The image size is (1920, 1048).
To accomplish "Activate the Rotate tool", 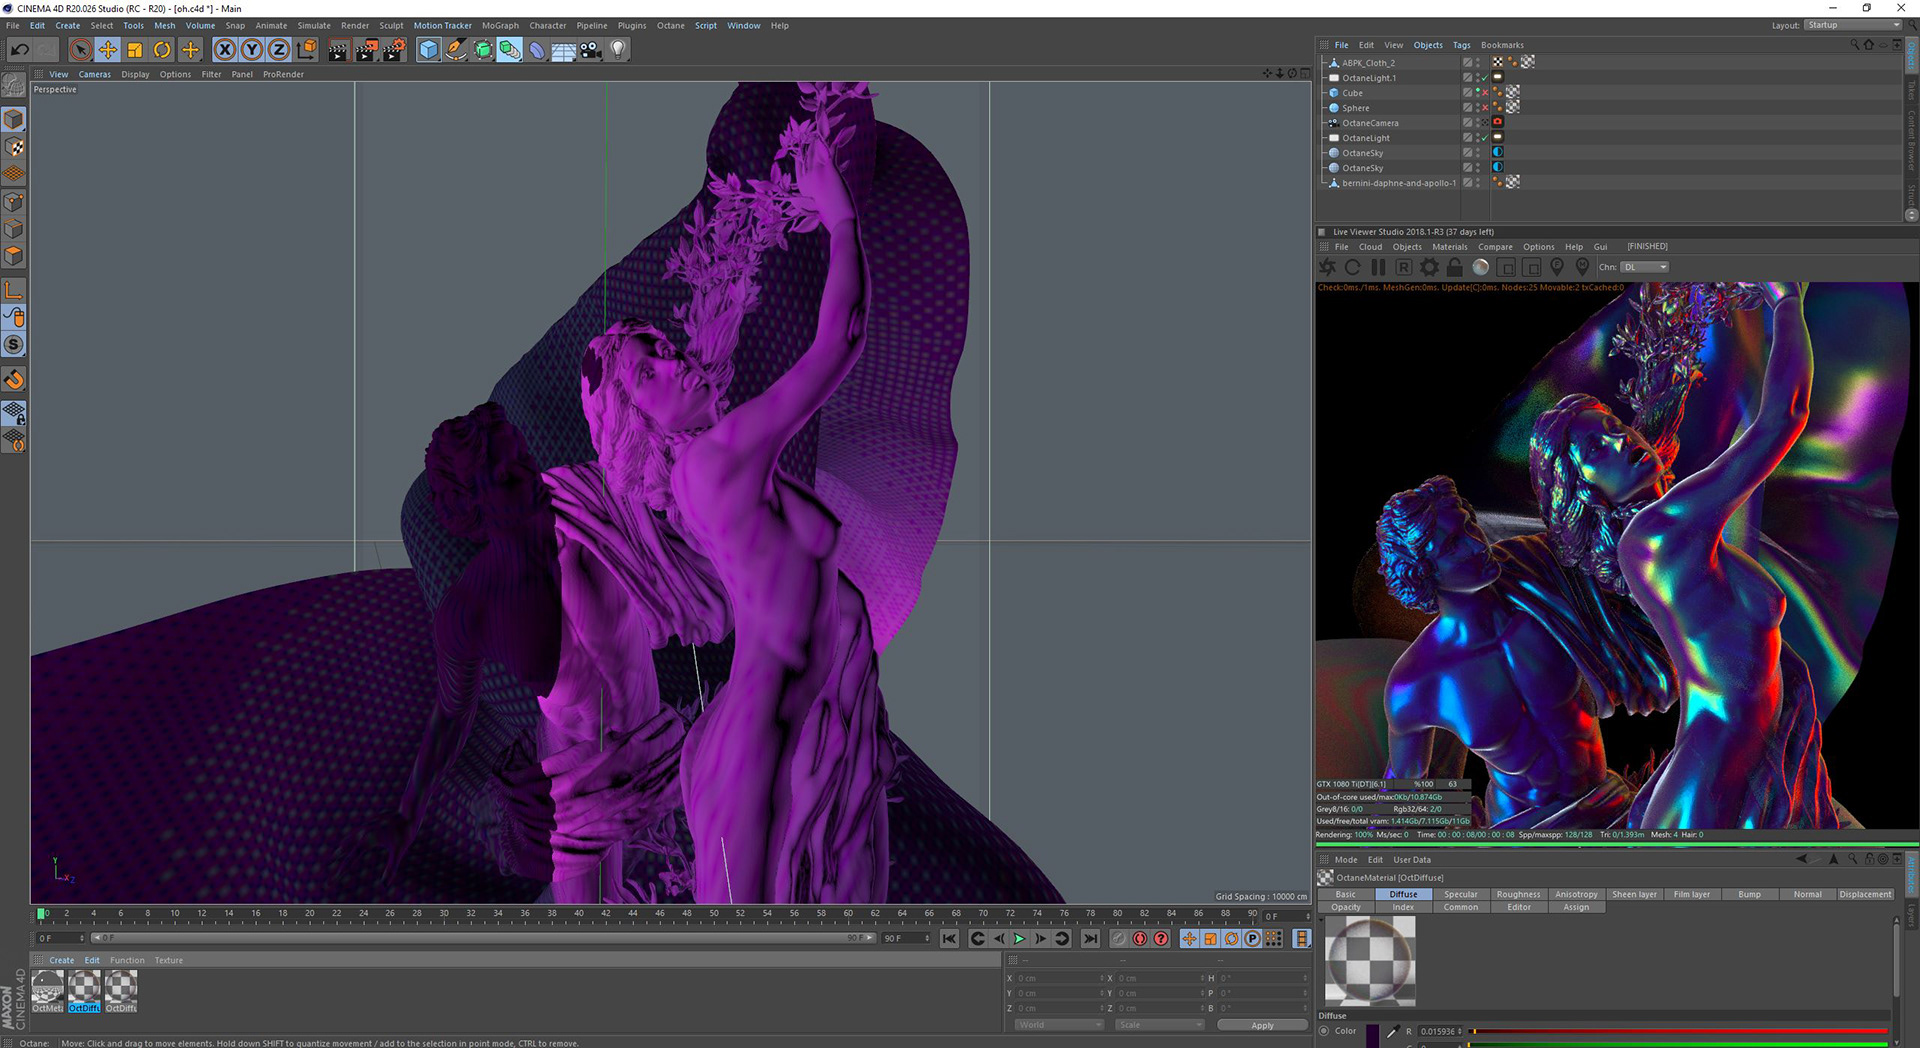I will pyautogui.click(x=162, y=50).
